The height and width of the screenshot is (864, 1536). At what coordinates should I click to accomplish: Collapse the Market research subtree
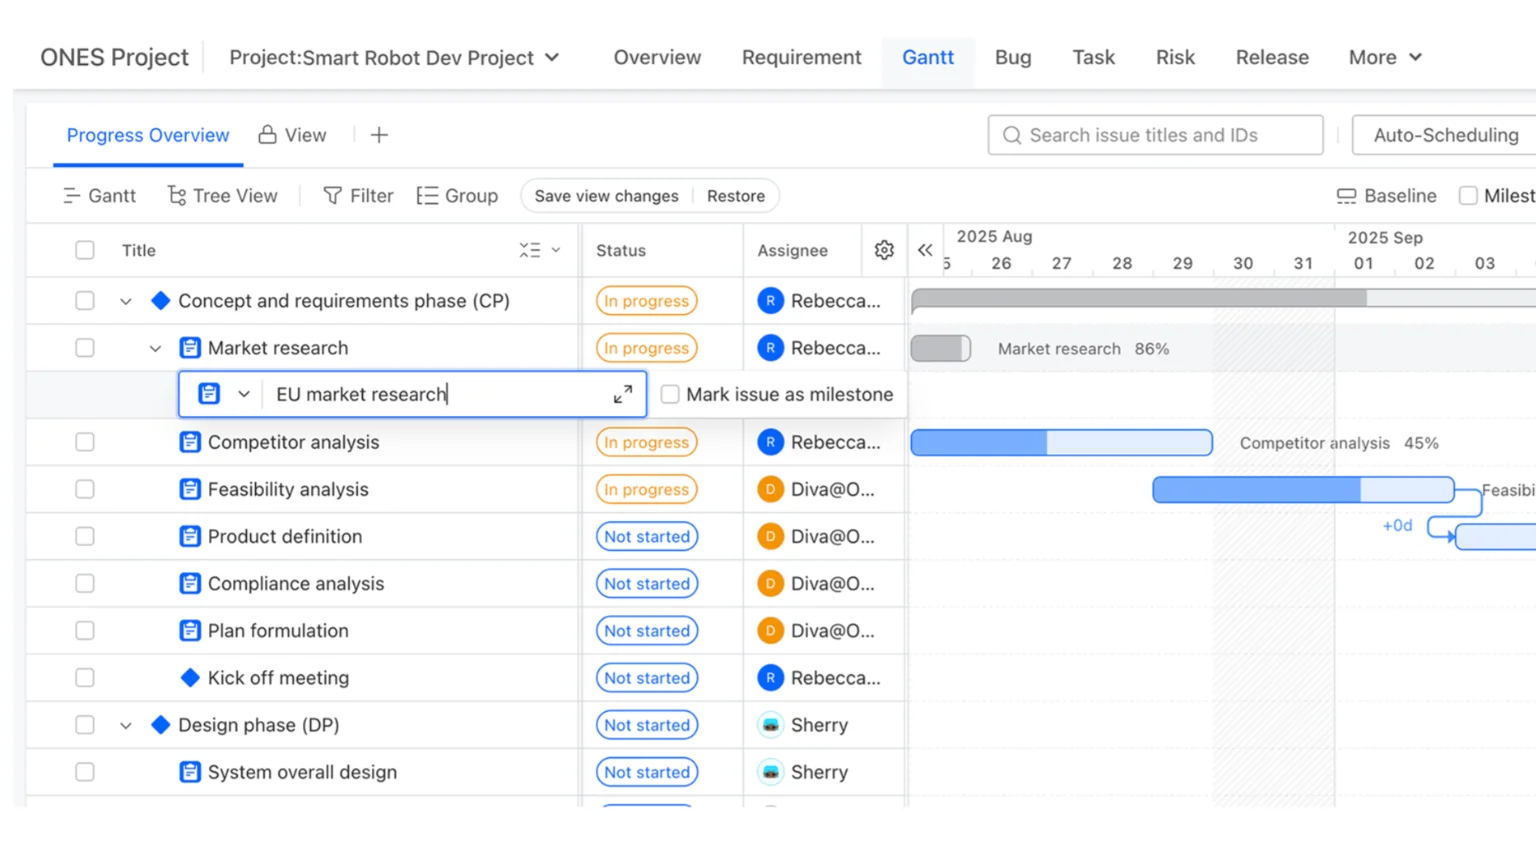coord(155,348)
